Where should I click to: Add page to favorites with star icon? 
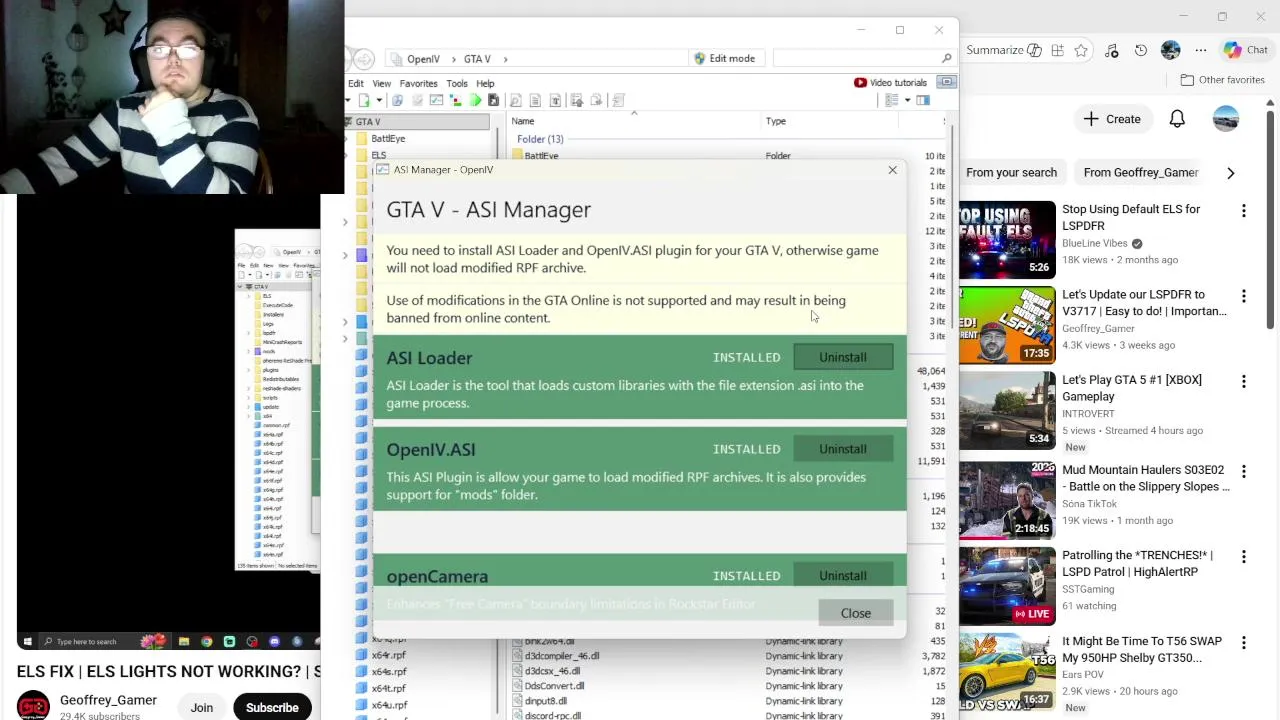point(1081,50)
